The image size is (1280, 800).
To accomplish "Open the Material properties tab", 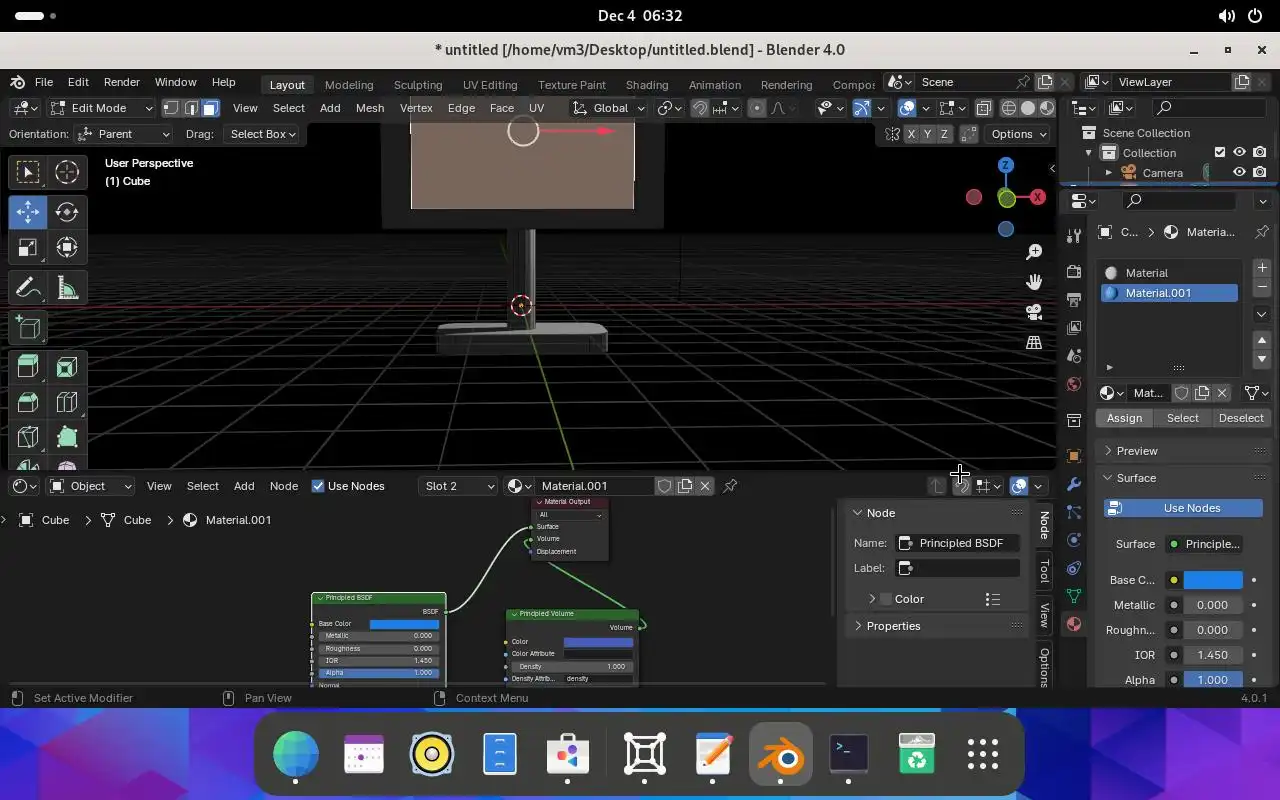I will click(x=1074, y=624).
